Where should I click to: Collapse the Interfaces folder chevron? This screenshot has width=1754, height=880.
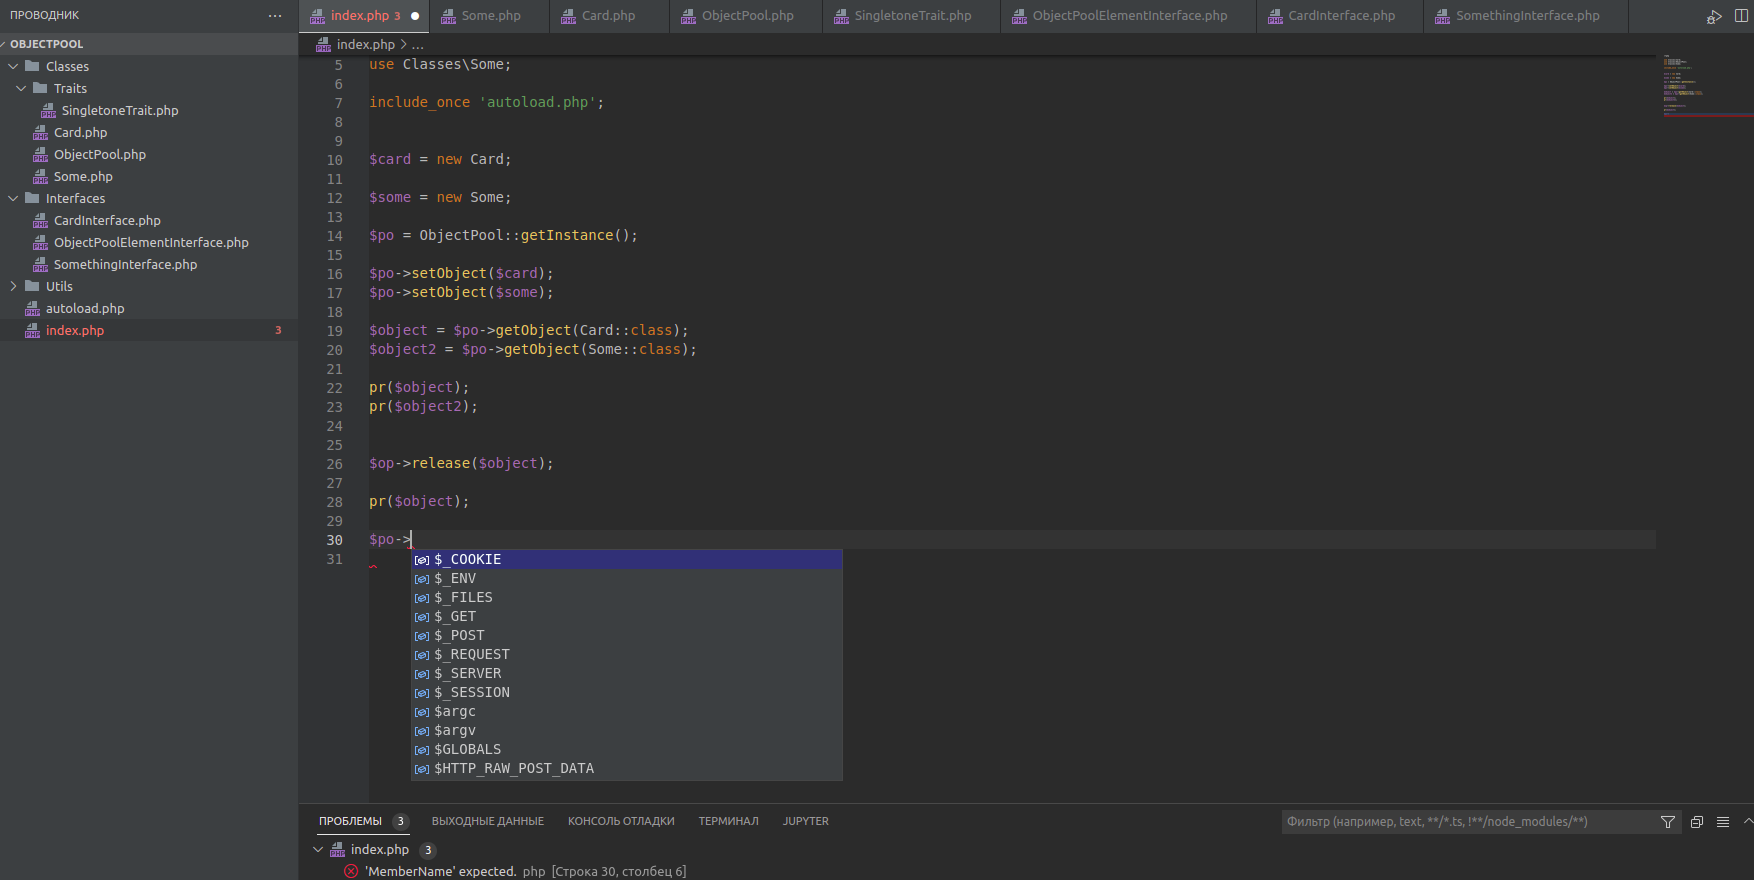point(13,198)
